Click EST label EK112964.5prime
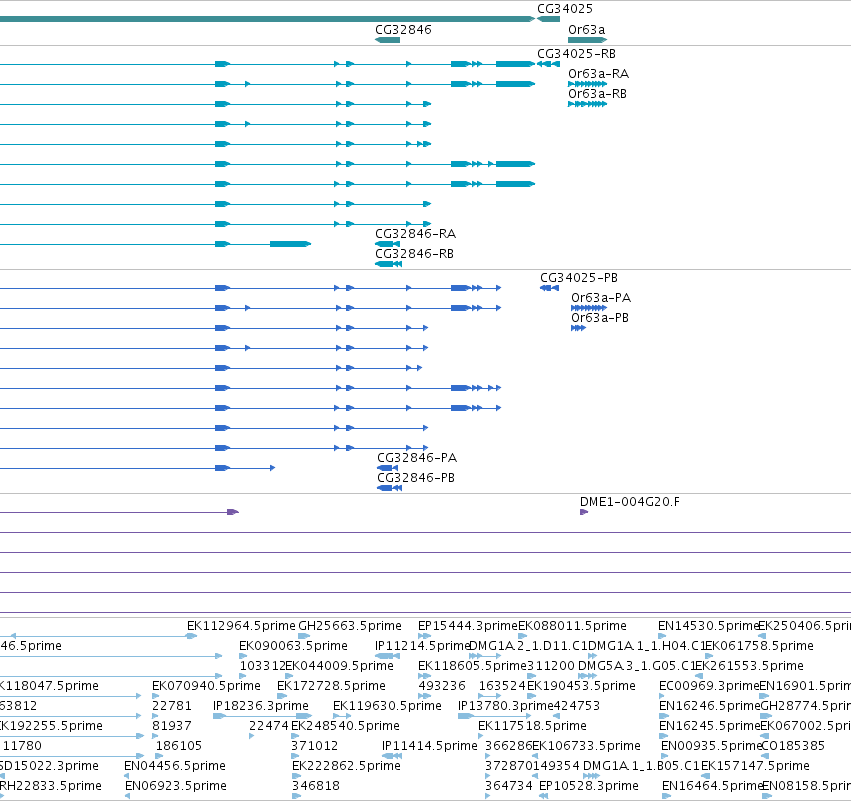The width and height of the screenshot is (851, 801). coord(241,626)
